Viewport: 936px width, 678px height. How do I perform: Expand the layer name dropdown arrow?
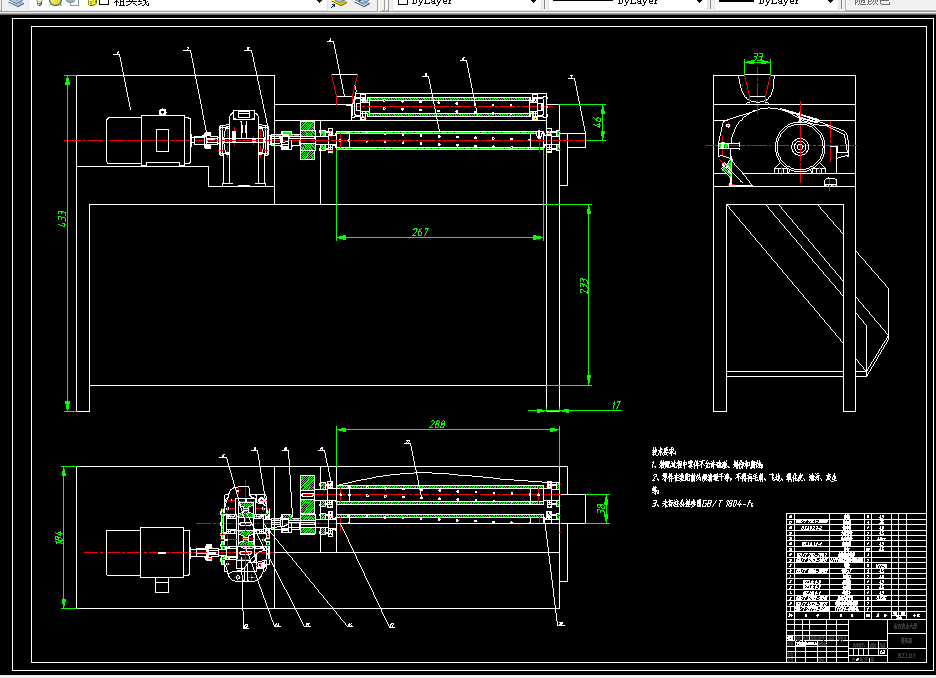click(319, 2)
